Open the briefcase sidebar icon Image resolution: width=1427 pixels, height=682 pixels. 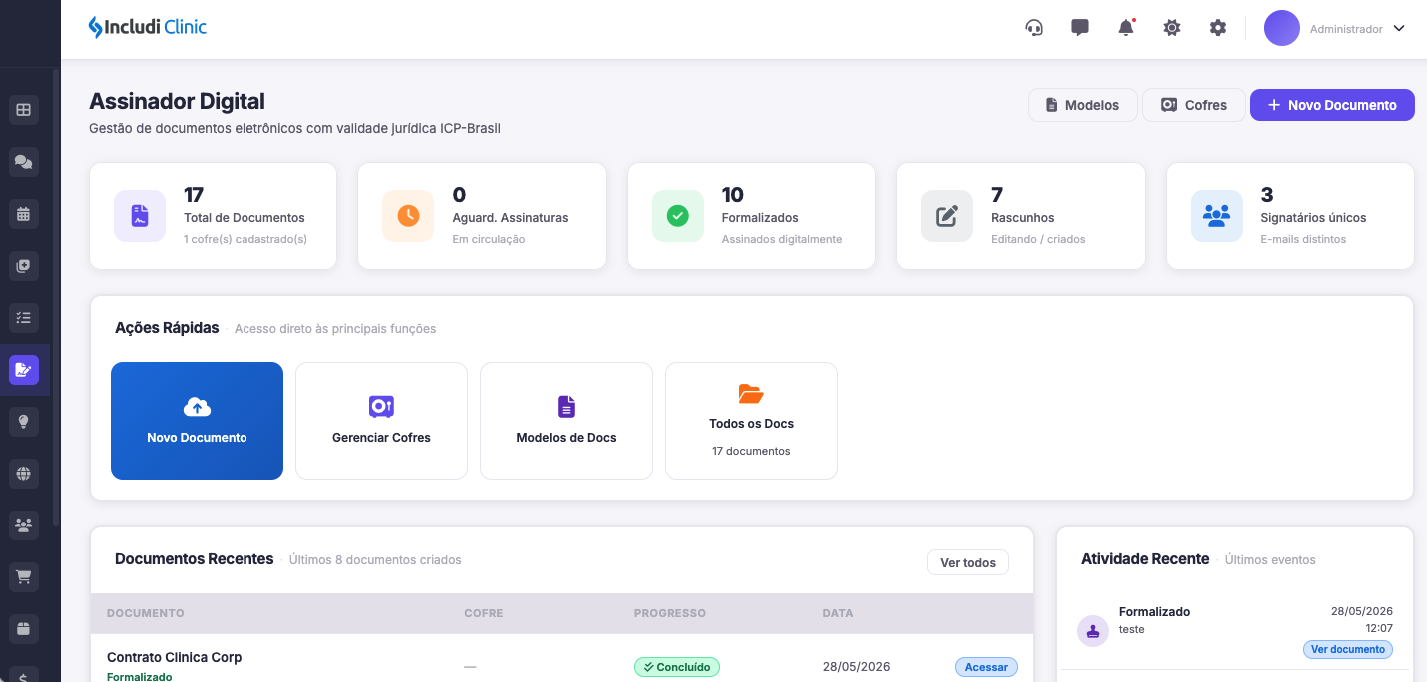(24, 629)
